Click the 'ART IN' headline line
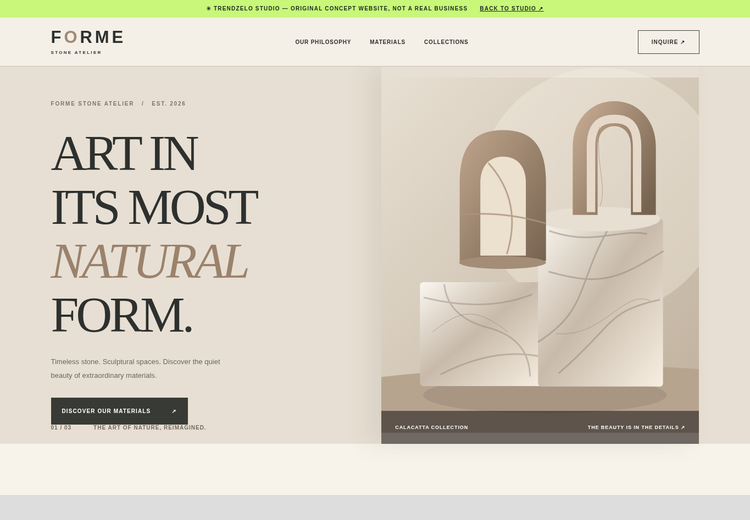750x520 pixels. [124, 153]
